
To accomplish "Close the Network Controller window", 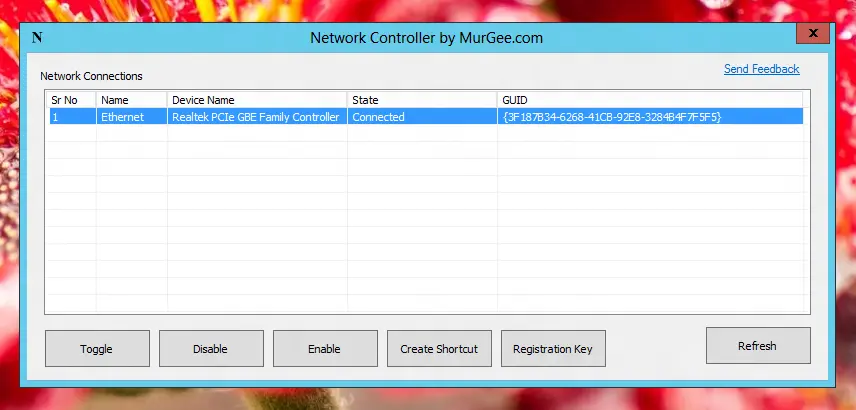I will (x=813, y=33).
